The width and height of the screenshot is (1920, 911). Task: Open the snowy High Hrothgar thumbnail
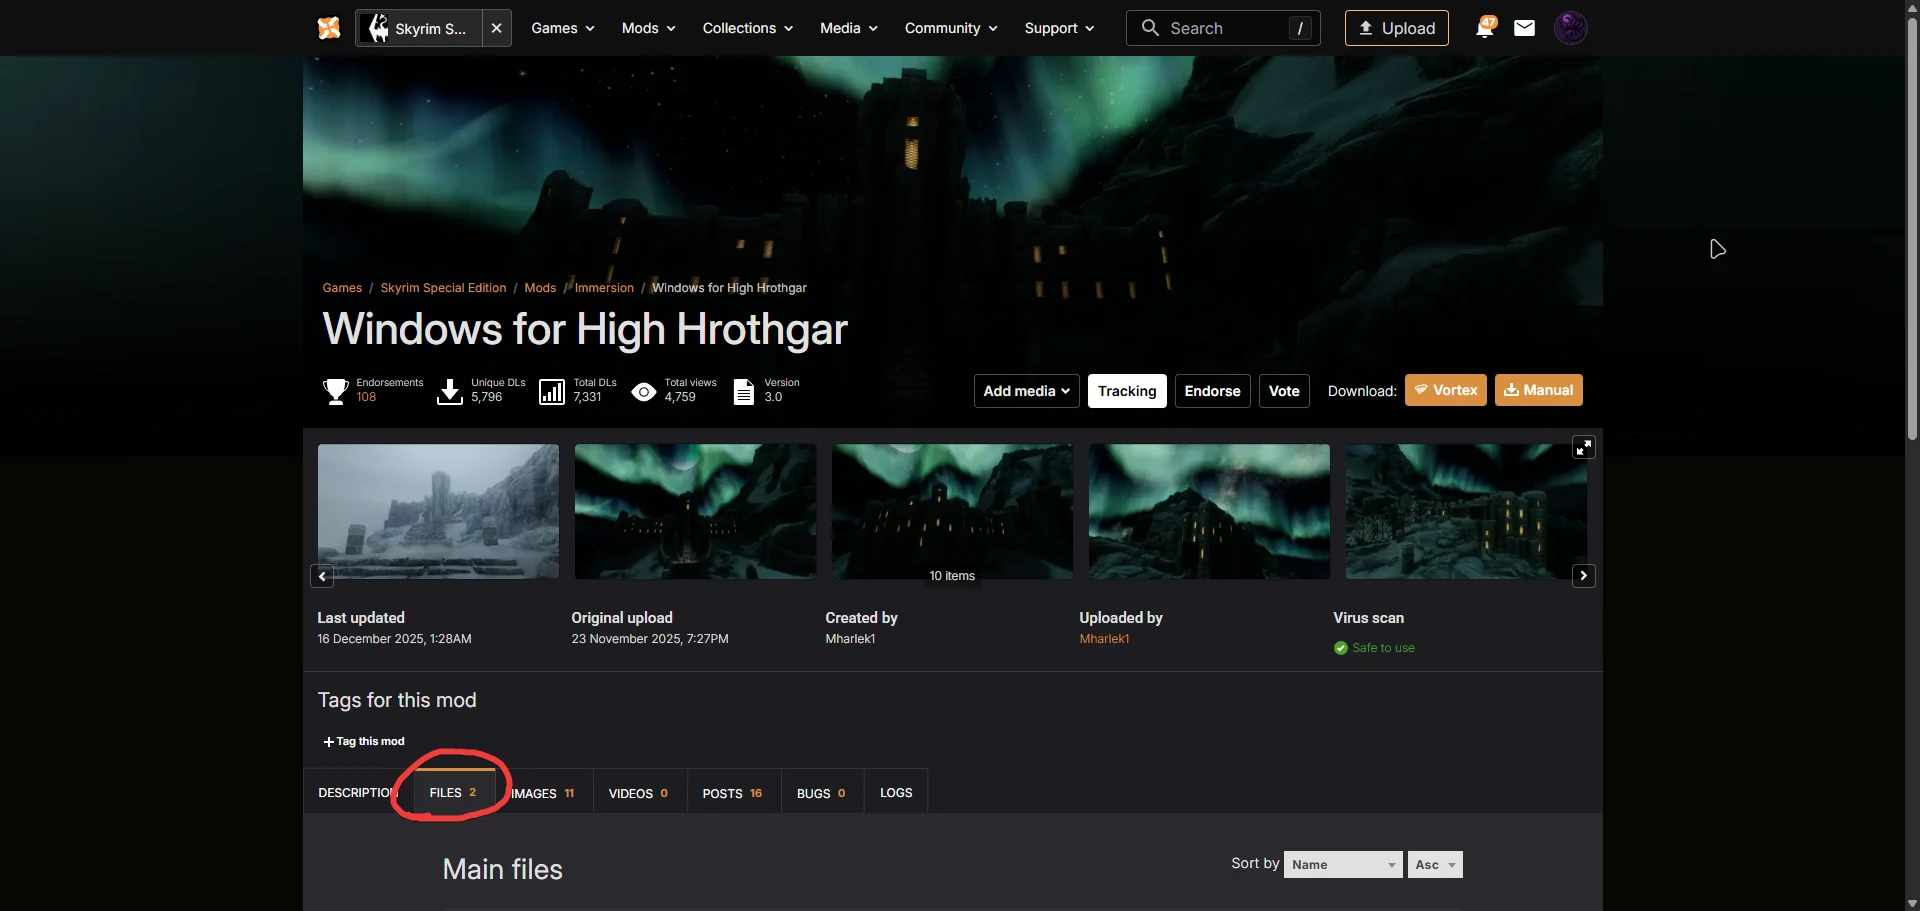pos(438,511)
